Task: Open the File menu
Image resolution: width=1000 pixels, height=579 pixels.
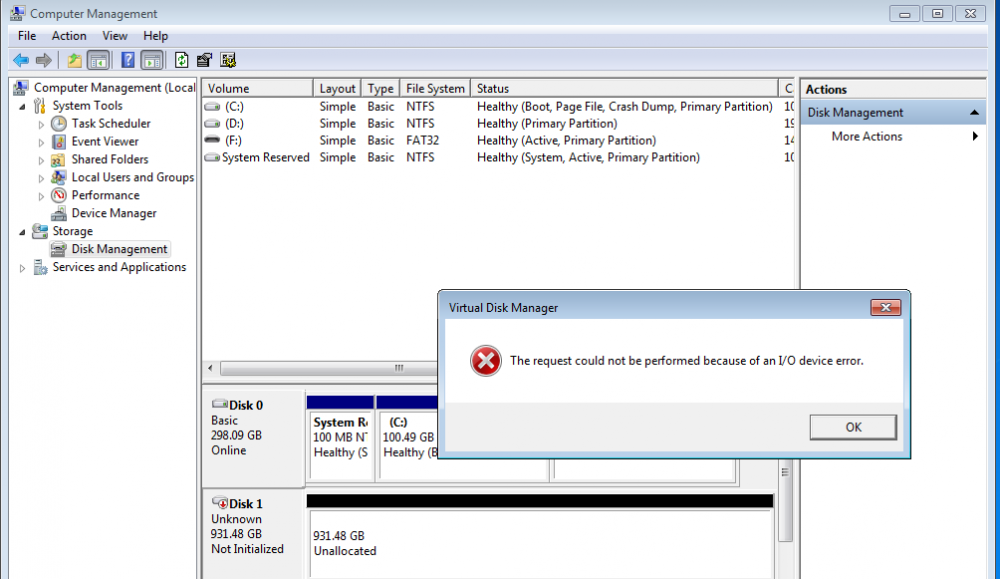Action: pos(27,36)
